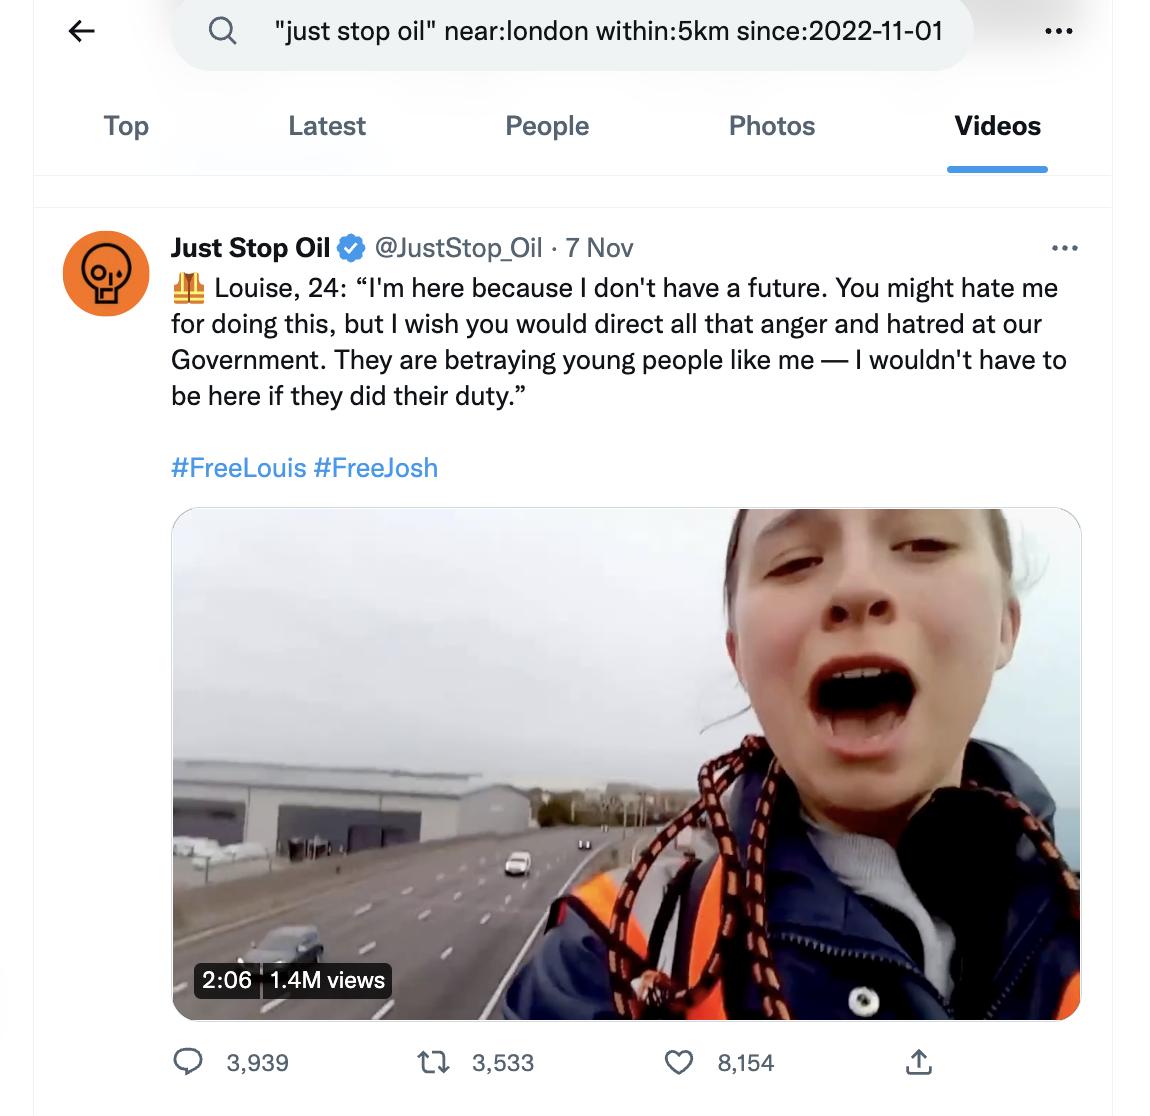Open the #FreeJosh hashtag
The height and width of the screenshot is (1116, 1150).
pos(376,468)
